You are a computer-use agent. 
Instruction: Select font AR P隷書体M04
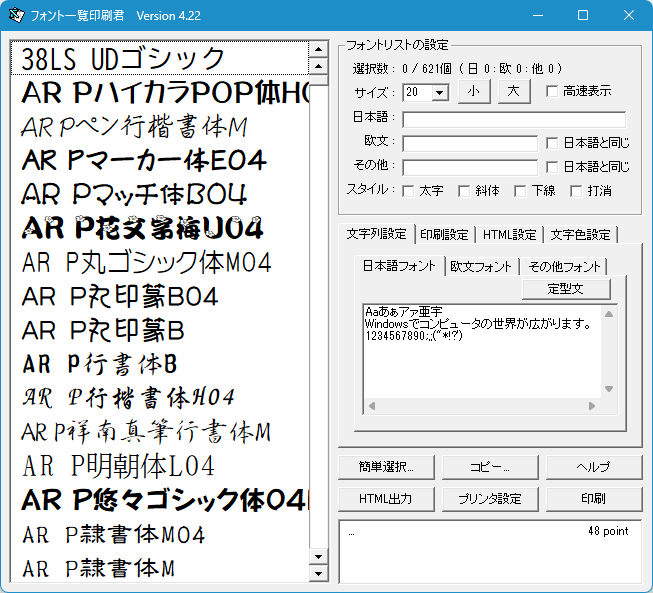pos(160,534)
